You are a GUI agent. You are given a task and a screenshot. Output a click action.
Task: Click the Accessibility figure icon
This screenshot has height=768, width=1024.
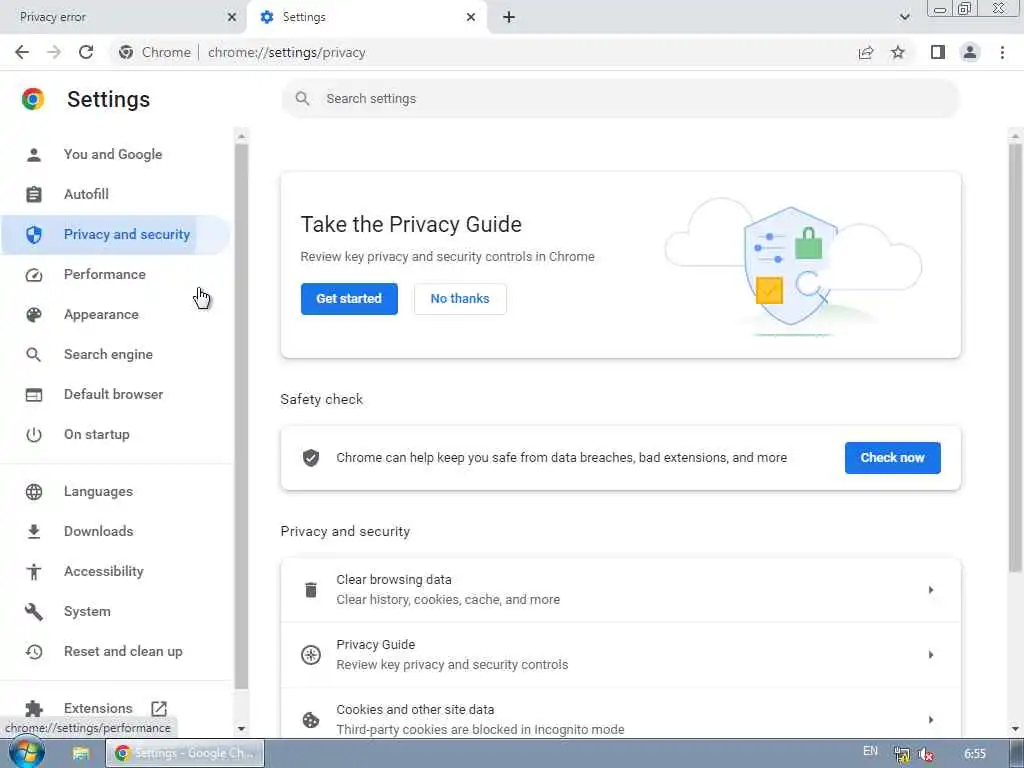click(34, 571)
